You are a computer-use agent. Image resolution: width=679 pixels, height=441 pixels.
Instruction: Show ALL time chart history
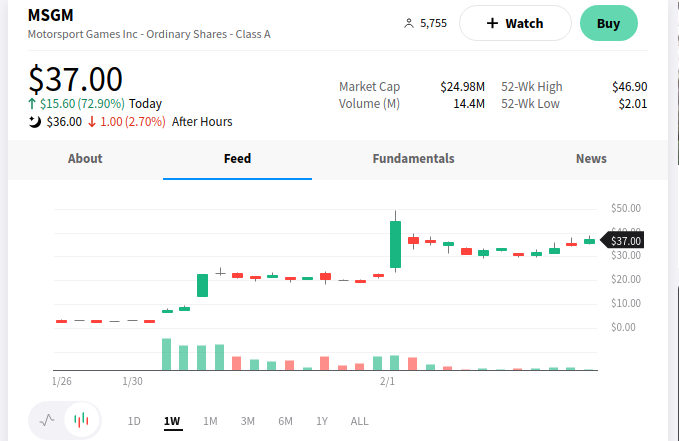[359, 421]
